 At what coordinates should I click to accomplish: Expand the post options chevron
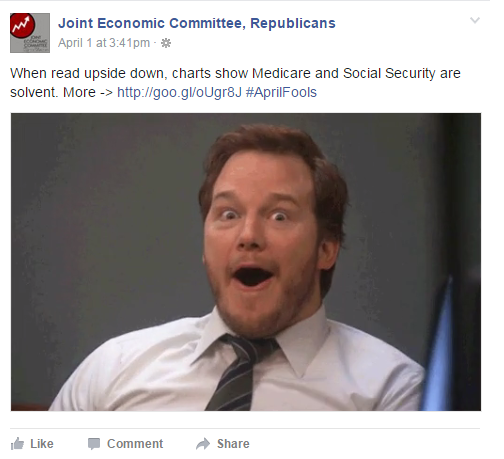click(475, 20)
